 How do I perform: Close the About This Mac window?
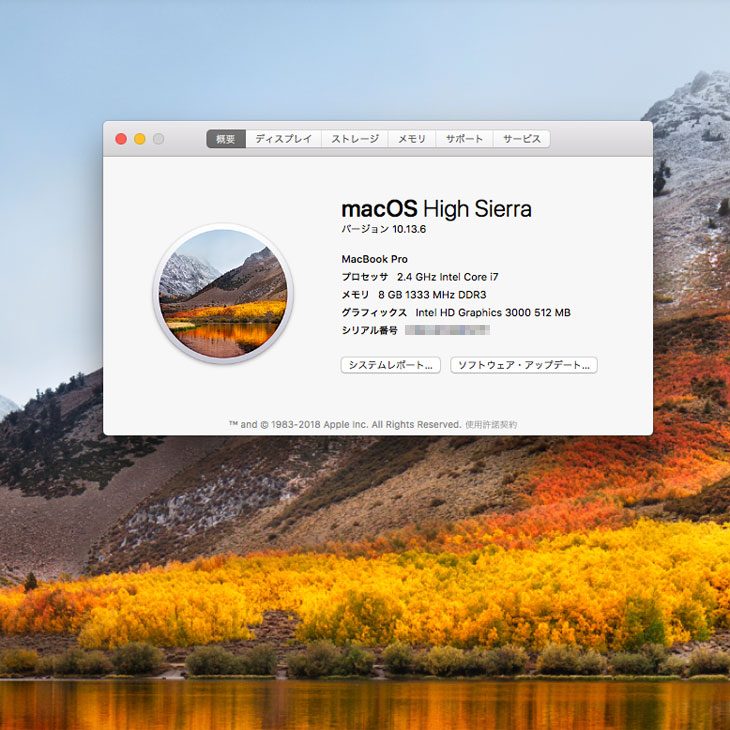[x=121, y=139]
